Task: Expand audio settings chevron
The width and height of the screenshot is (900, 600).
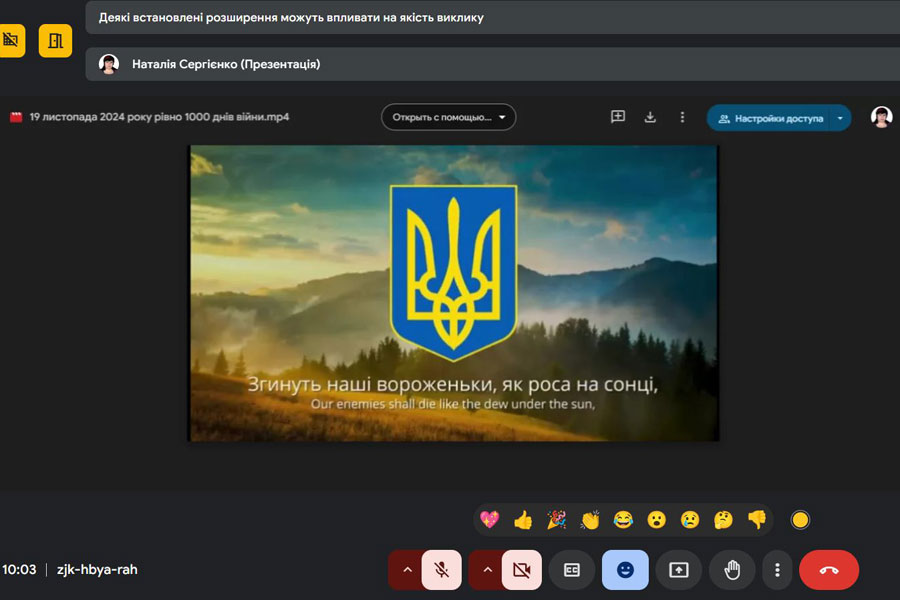Action: click(x=407, y=570)
